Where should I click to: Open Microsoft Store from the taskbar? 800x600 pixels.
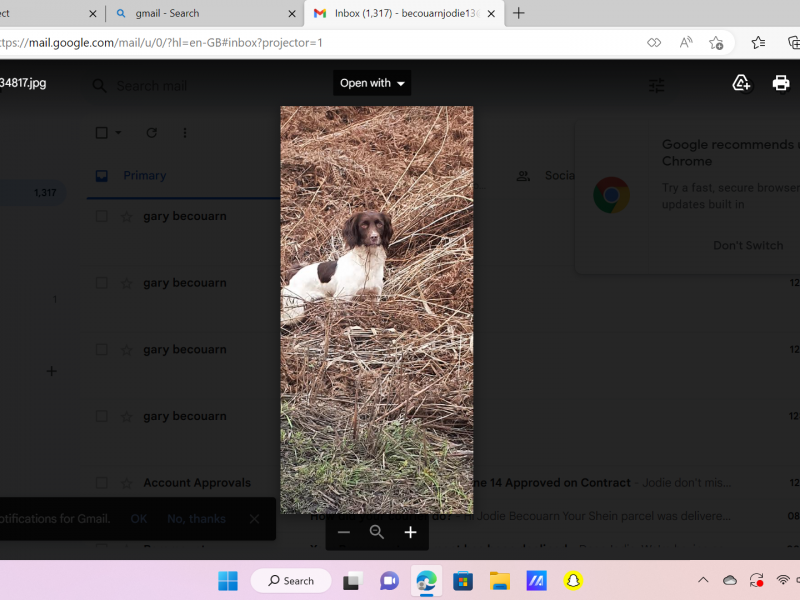click(x=462, y=581)
